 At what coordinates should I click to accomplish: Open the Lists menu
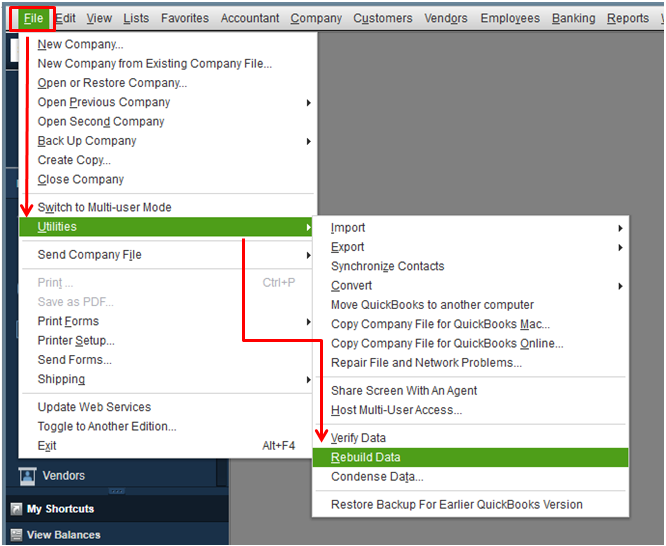pos(136,18)
